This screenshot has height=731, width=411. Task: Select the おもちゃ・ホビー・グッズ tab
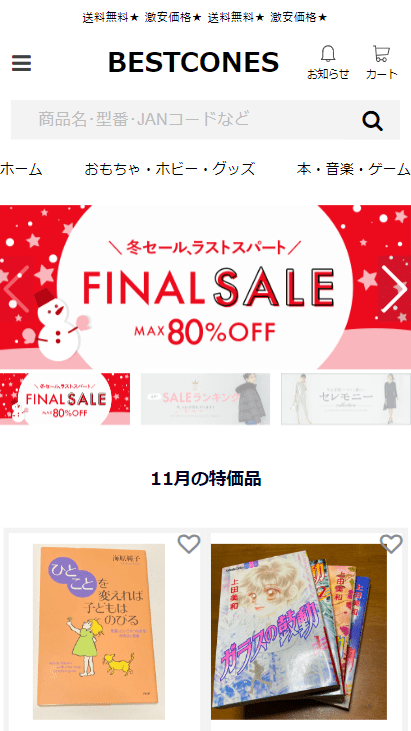[x=170, y=169]
